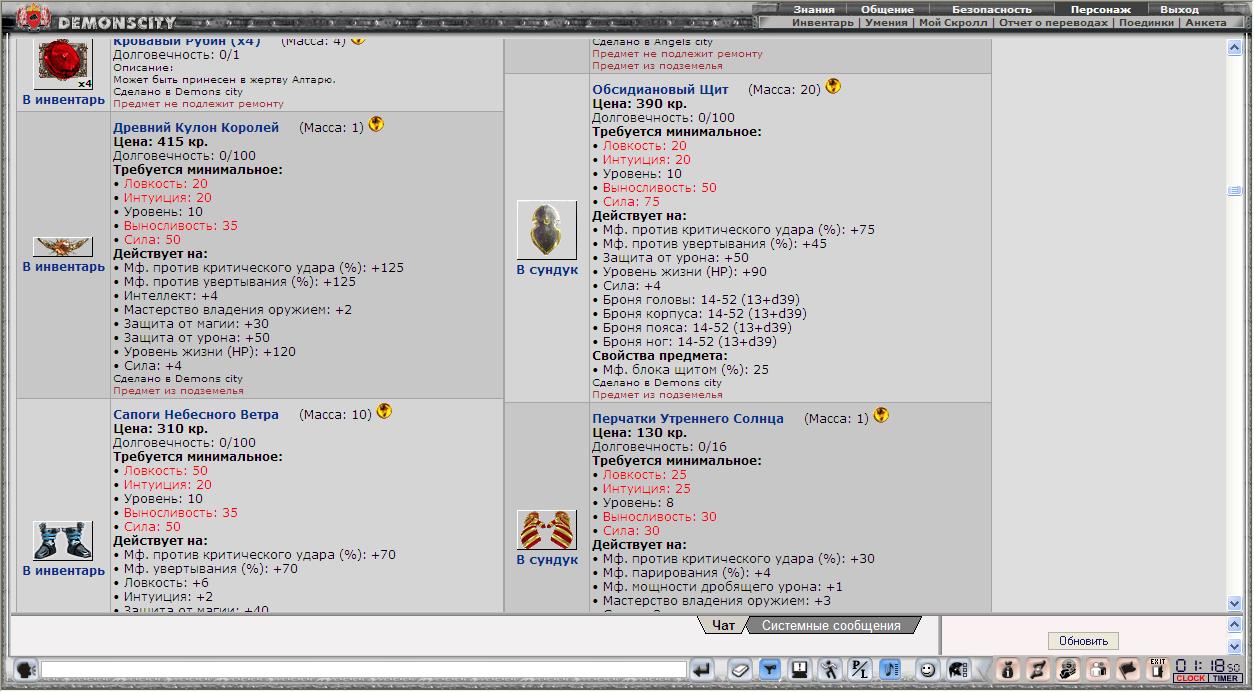
Task: Click the main panel scrollbar thumb
Action: 1234,191
